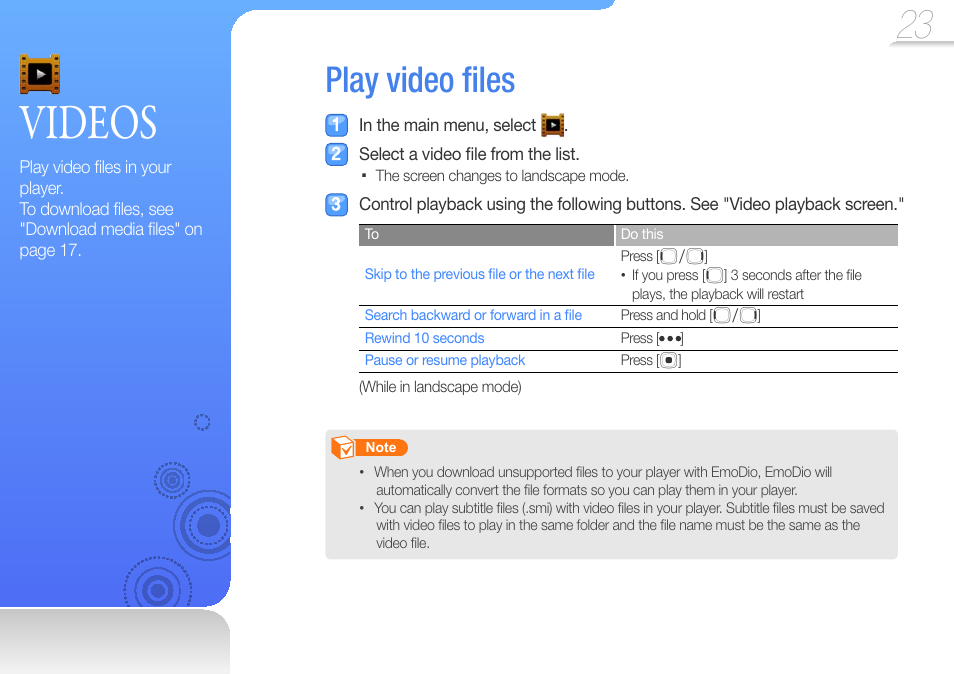954x674 pixels.
Task: Click the 'To' column header
Action: point(486,235)
